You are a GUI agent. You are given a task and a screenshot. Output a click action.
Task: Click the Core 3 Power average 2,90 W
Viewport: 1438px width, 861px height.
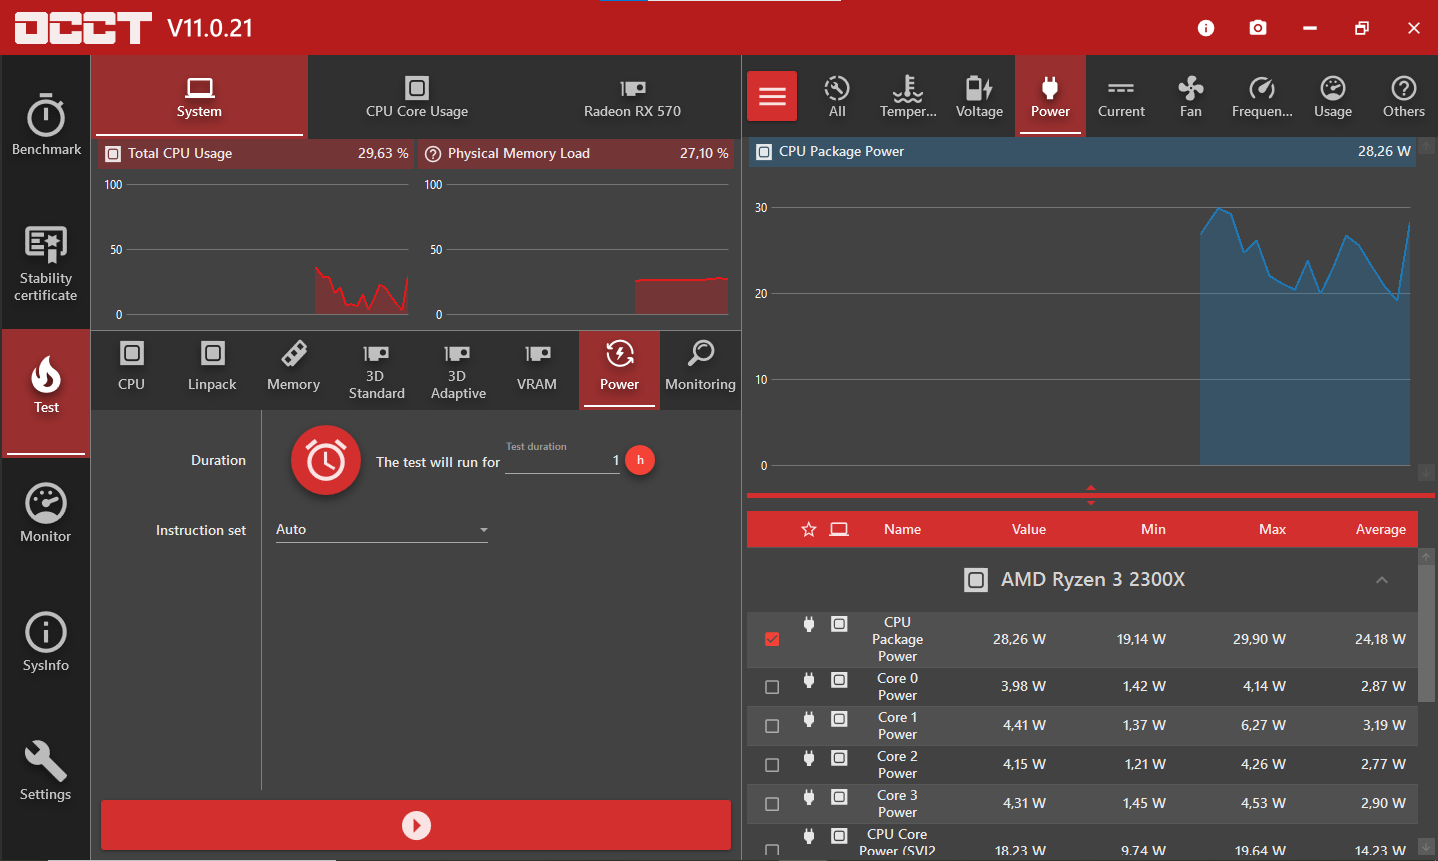1383,804
